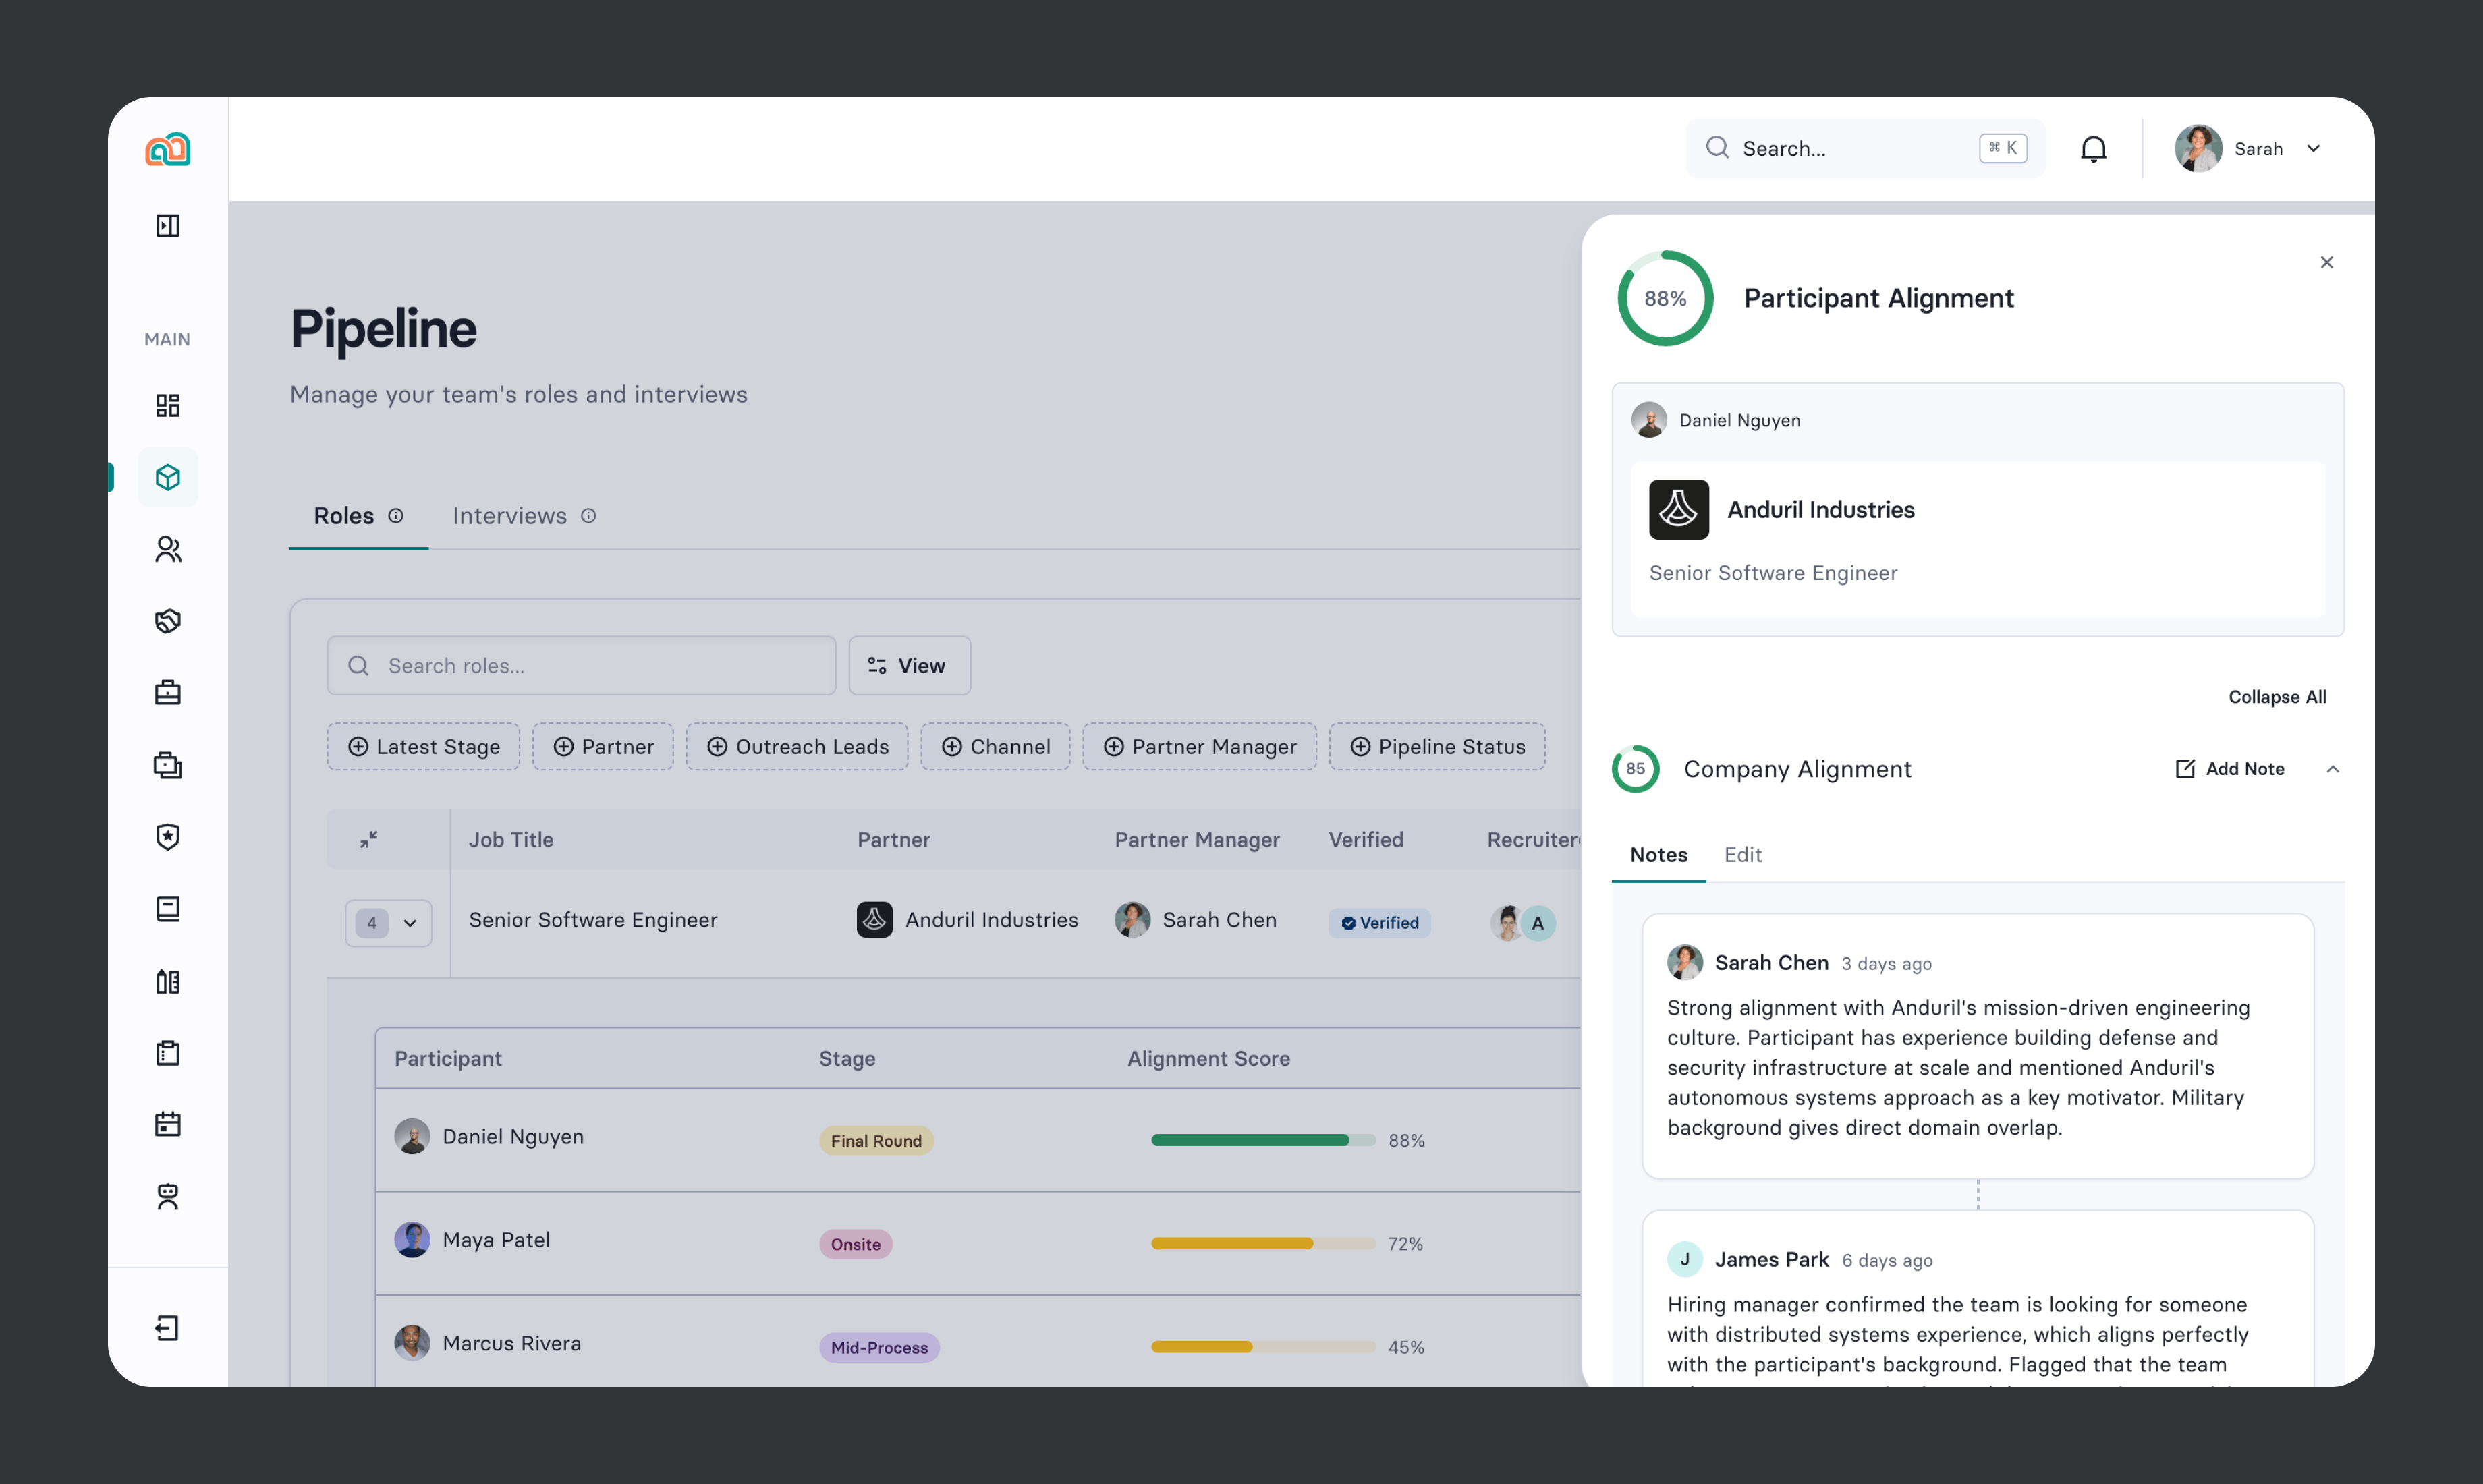Screen dimensions: 2483x1484
Task: Select the cube Pipeline icon in sidebar
Action: (x=168, y=477)
